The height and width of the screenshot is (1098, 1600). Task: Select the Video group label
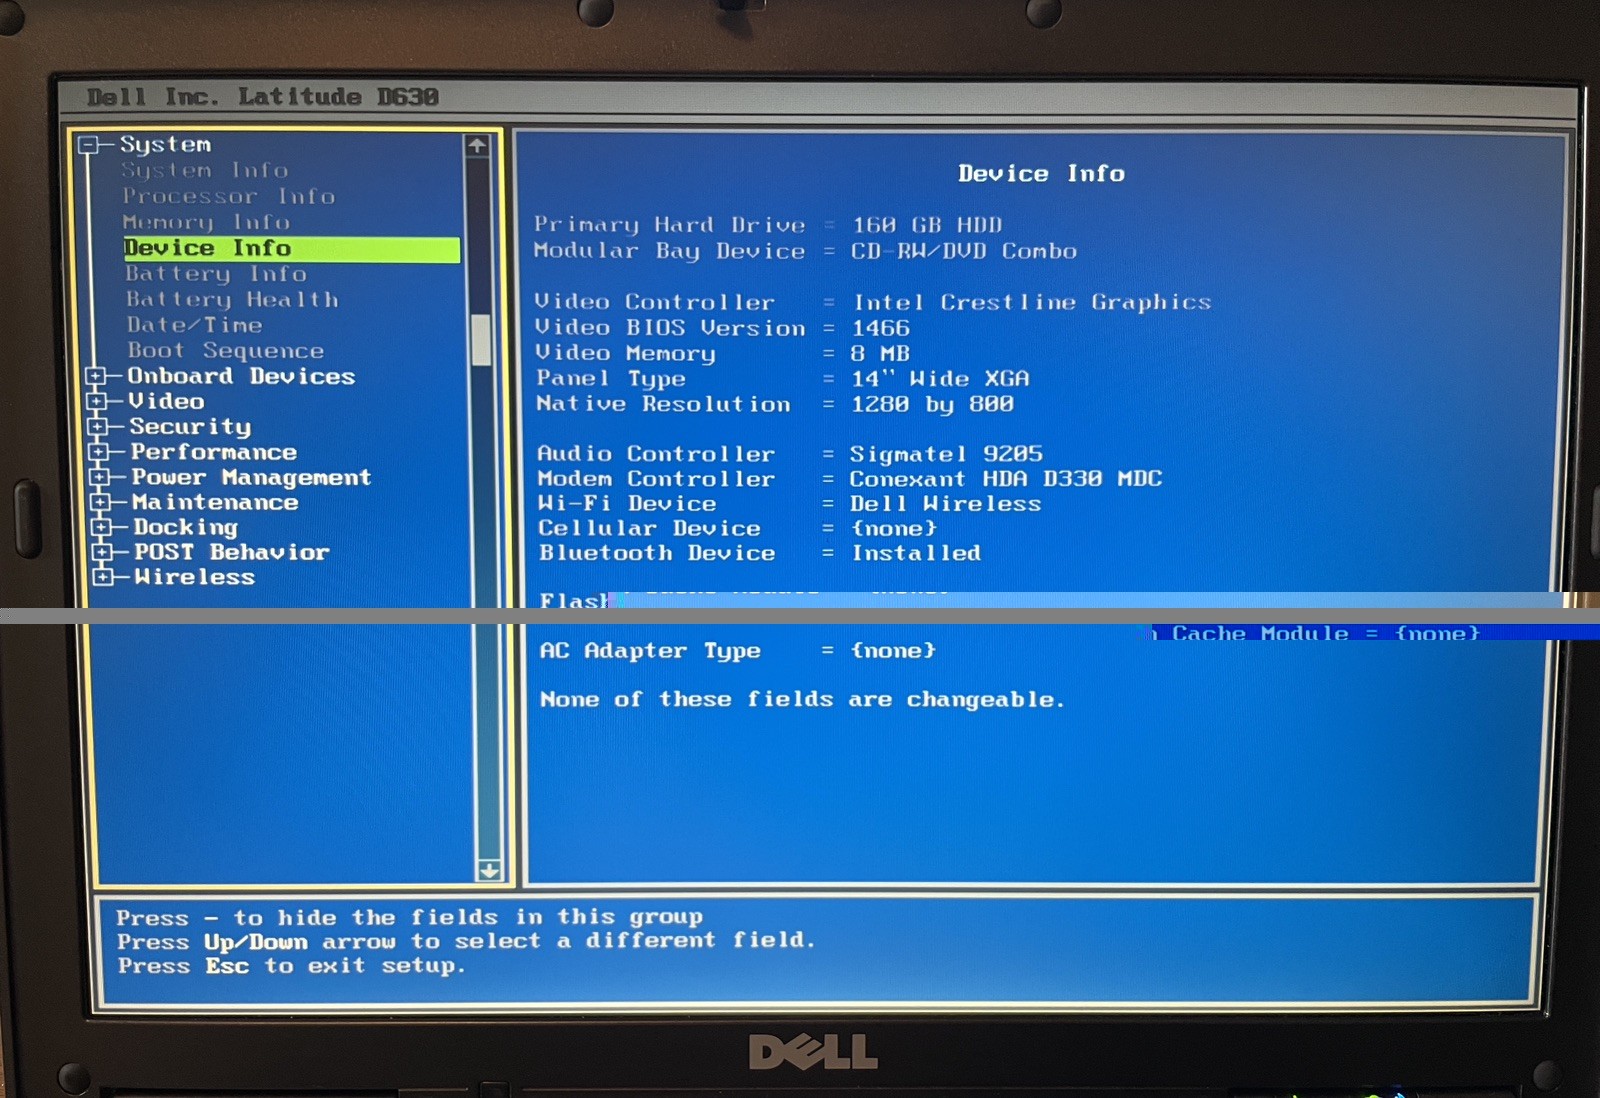tap(166, 401)
